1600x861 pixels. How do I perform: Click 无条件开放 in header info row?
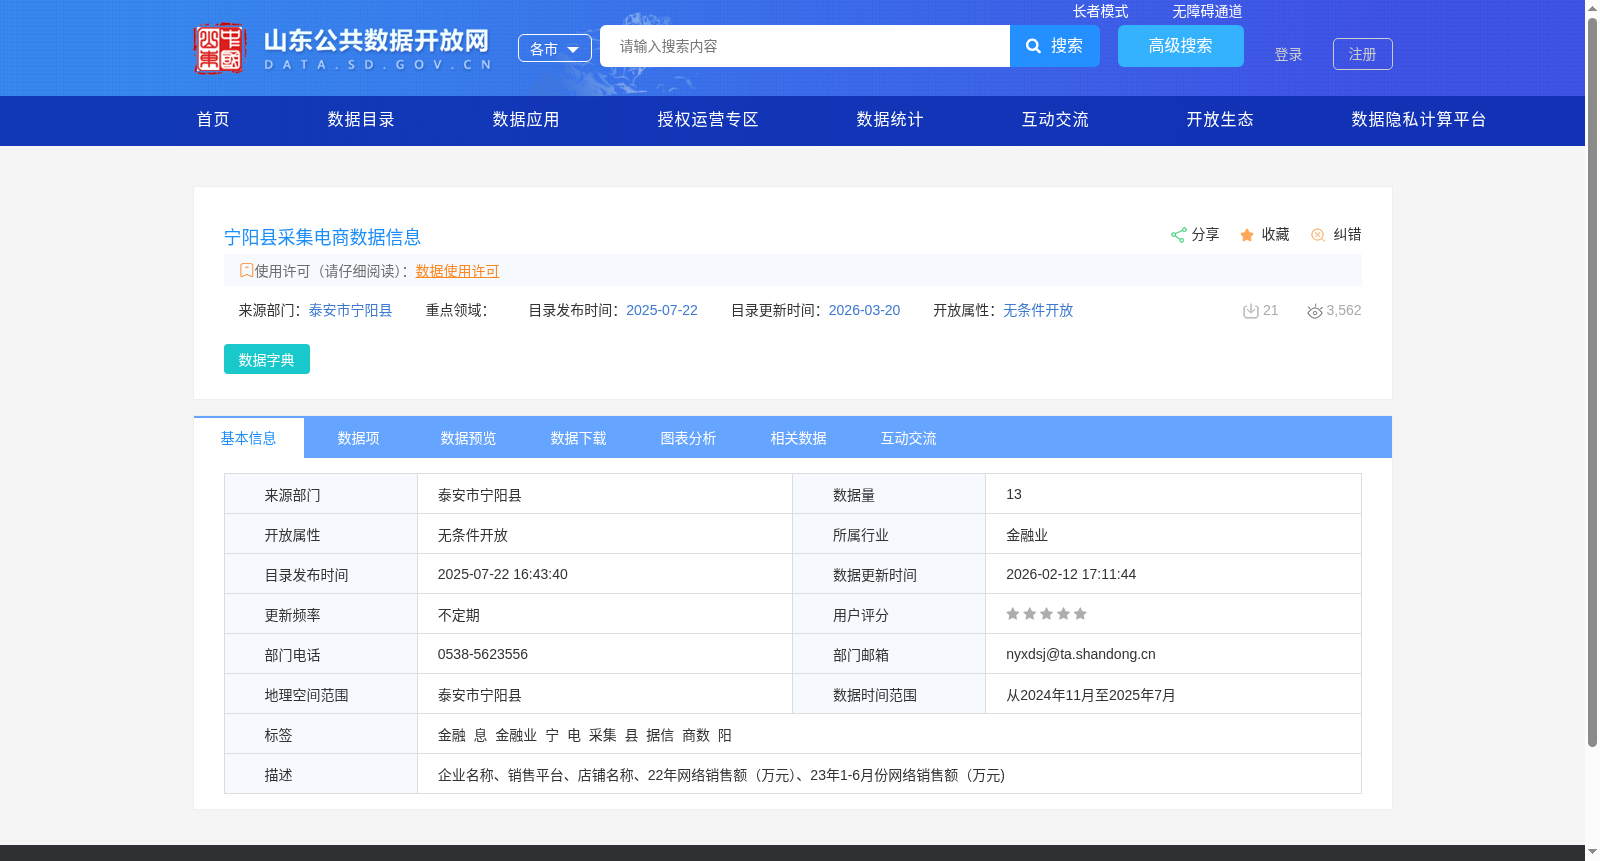point(1038,311)
